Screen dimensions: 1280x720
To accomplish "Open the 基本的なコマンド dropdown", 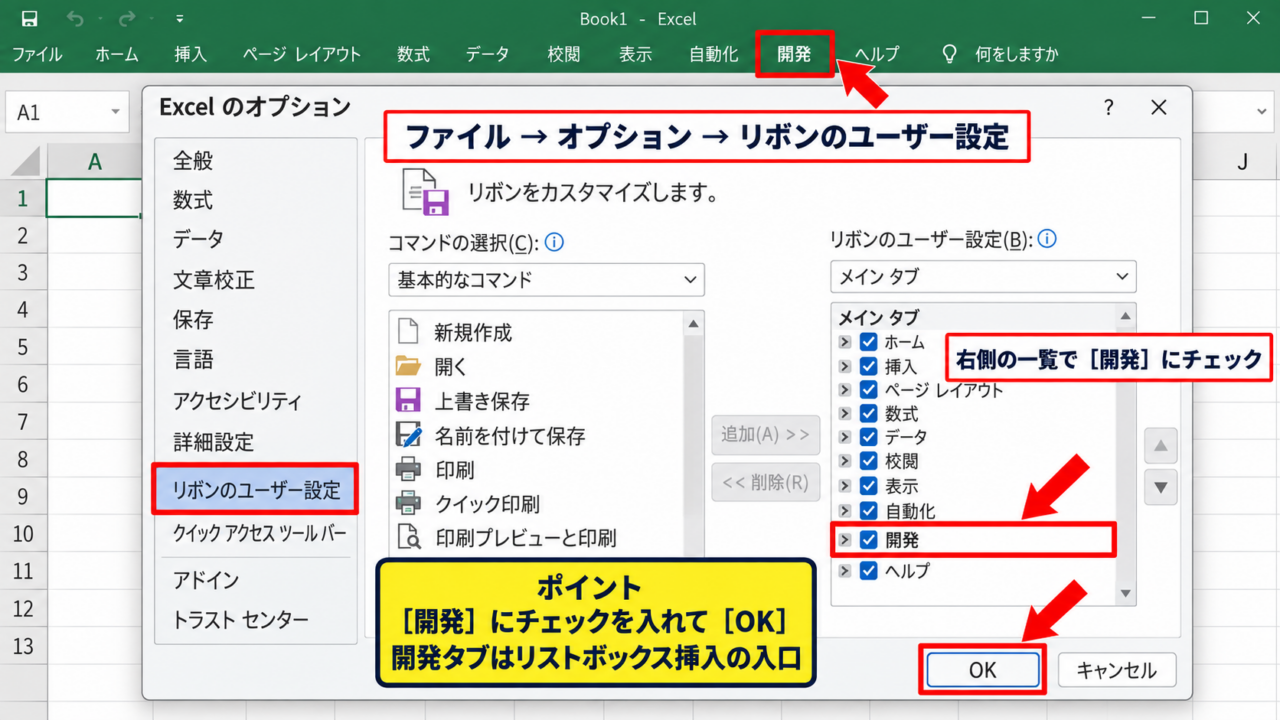I will [546, 280].
